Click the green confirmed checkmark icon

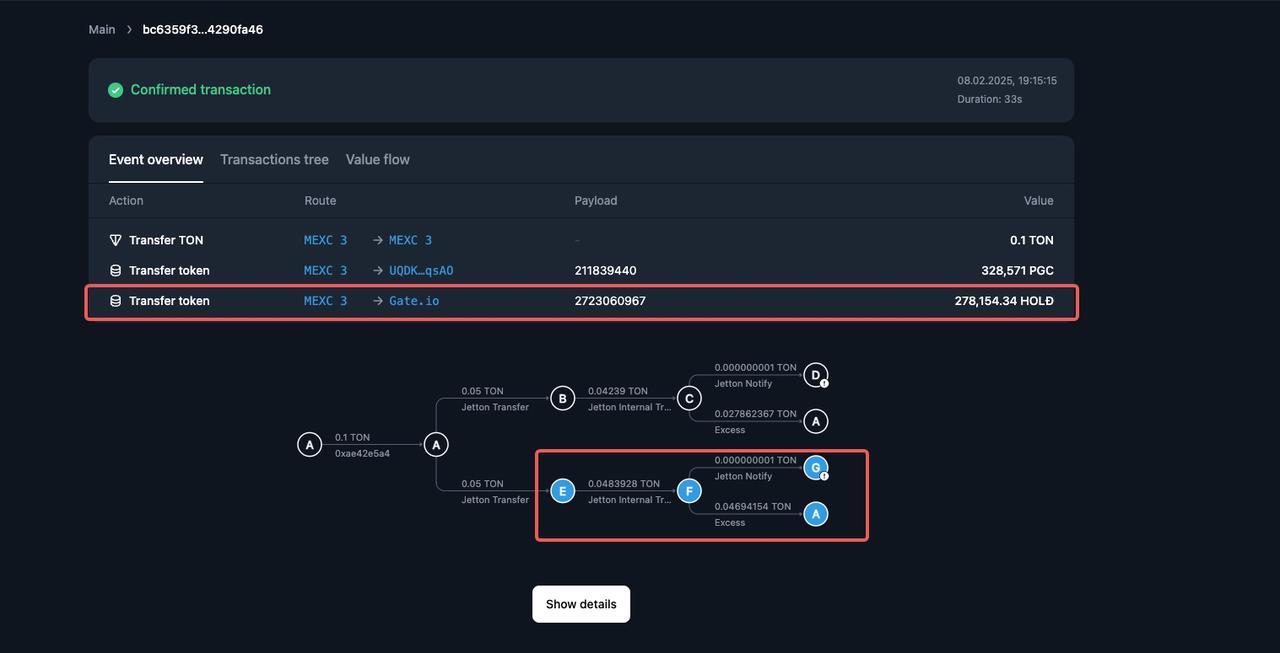click(x=116, y=90)
